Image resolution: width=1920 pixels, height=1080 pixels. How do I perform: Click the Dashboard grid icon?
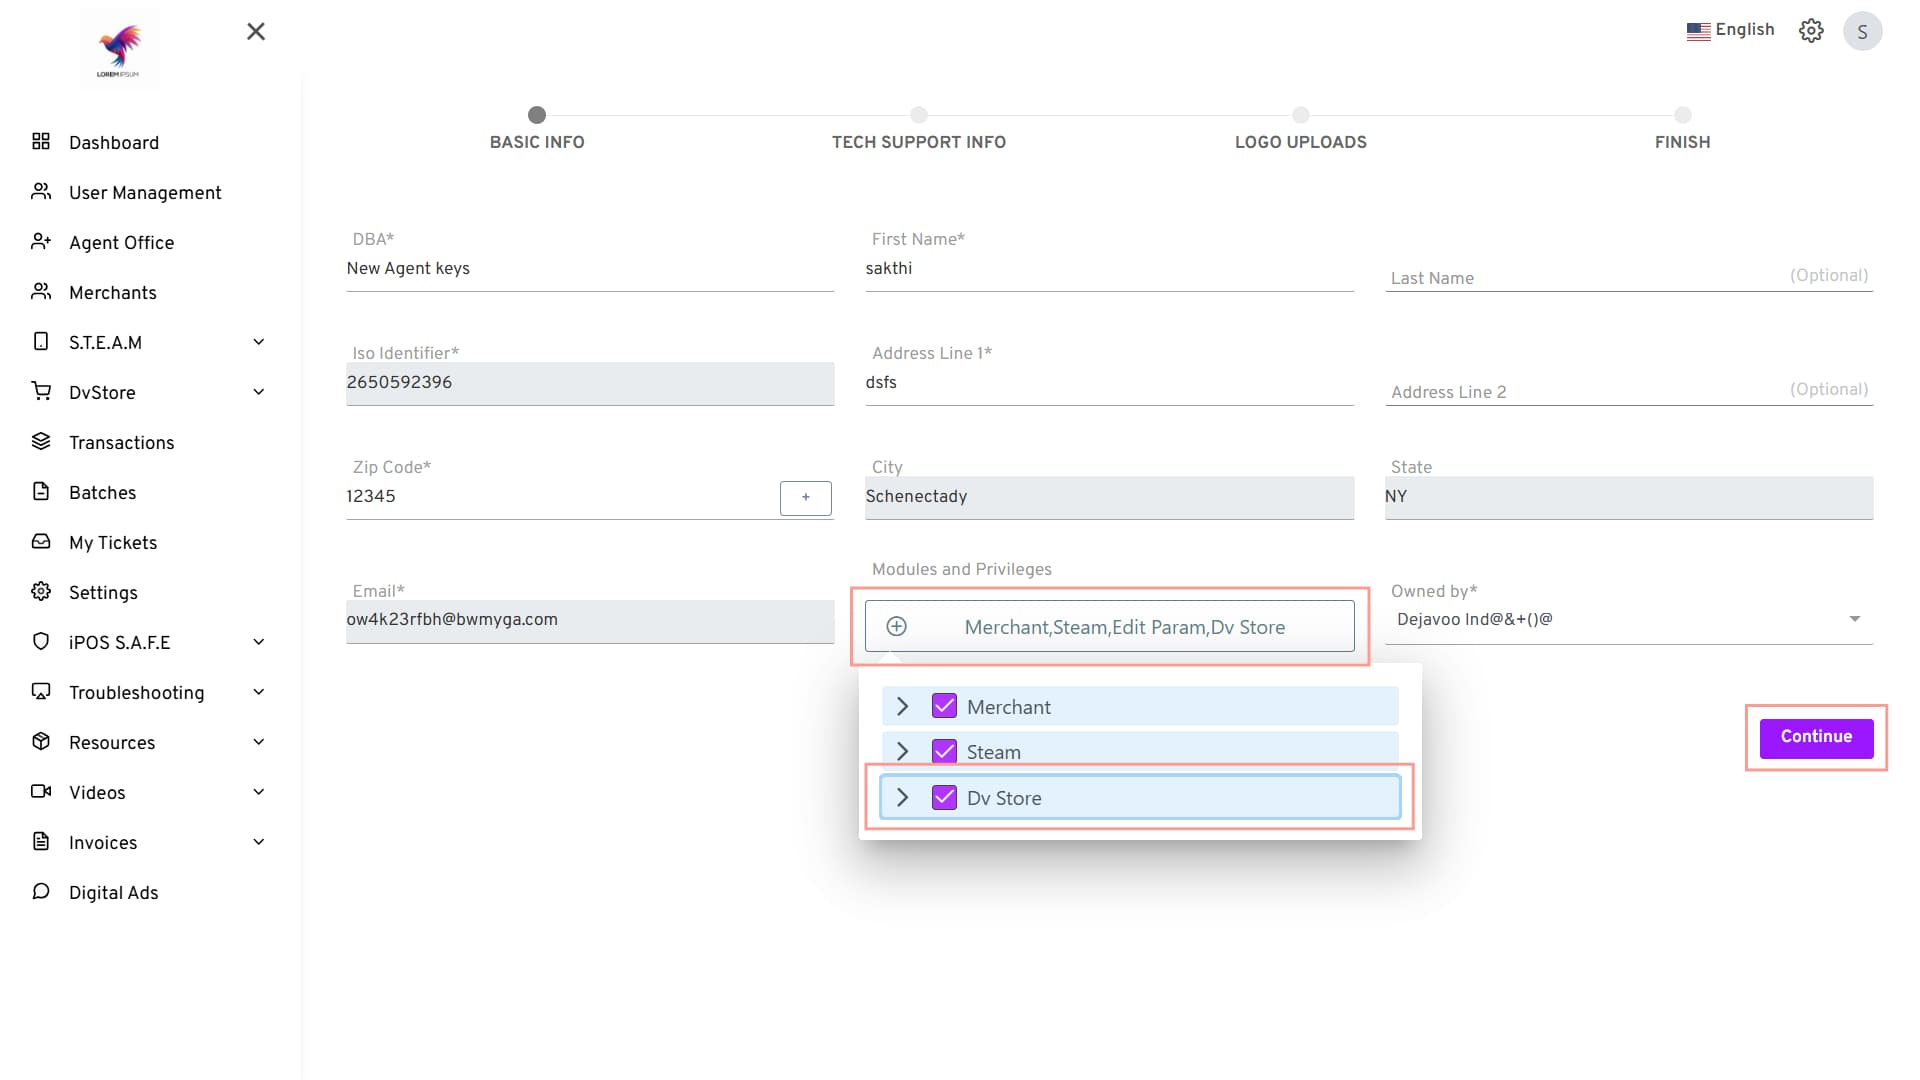[41, 141]
